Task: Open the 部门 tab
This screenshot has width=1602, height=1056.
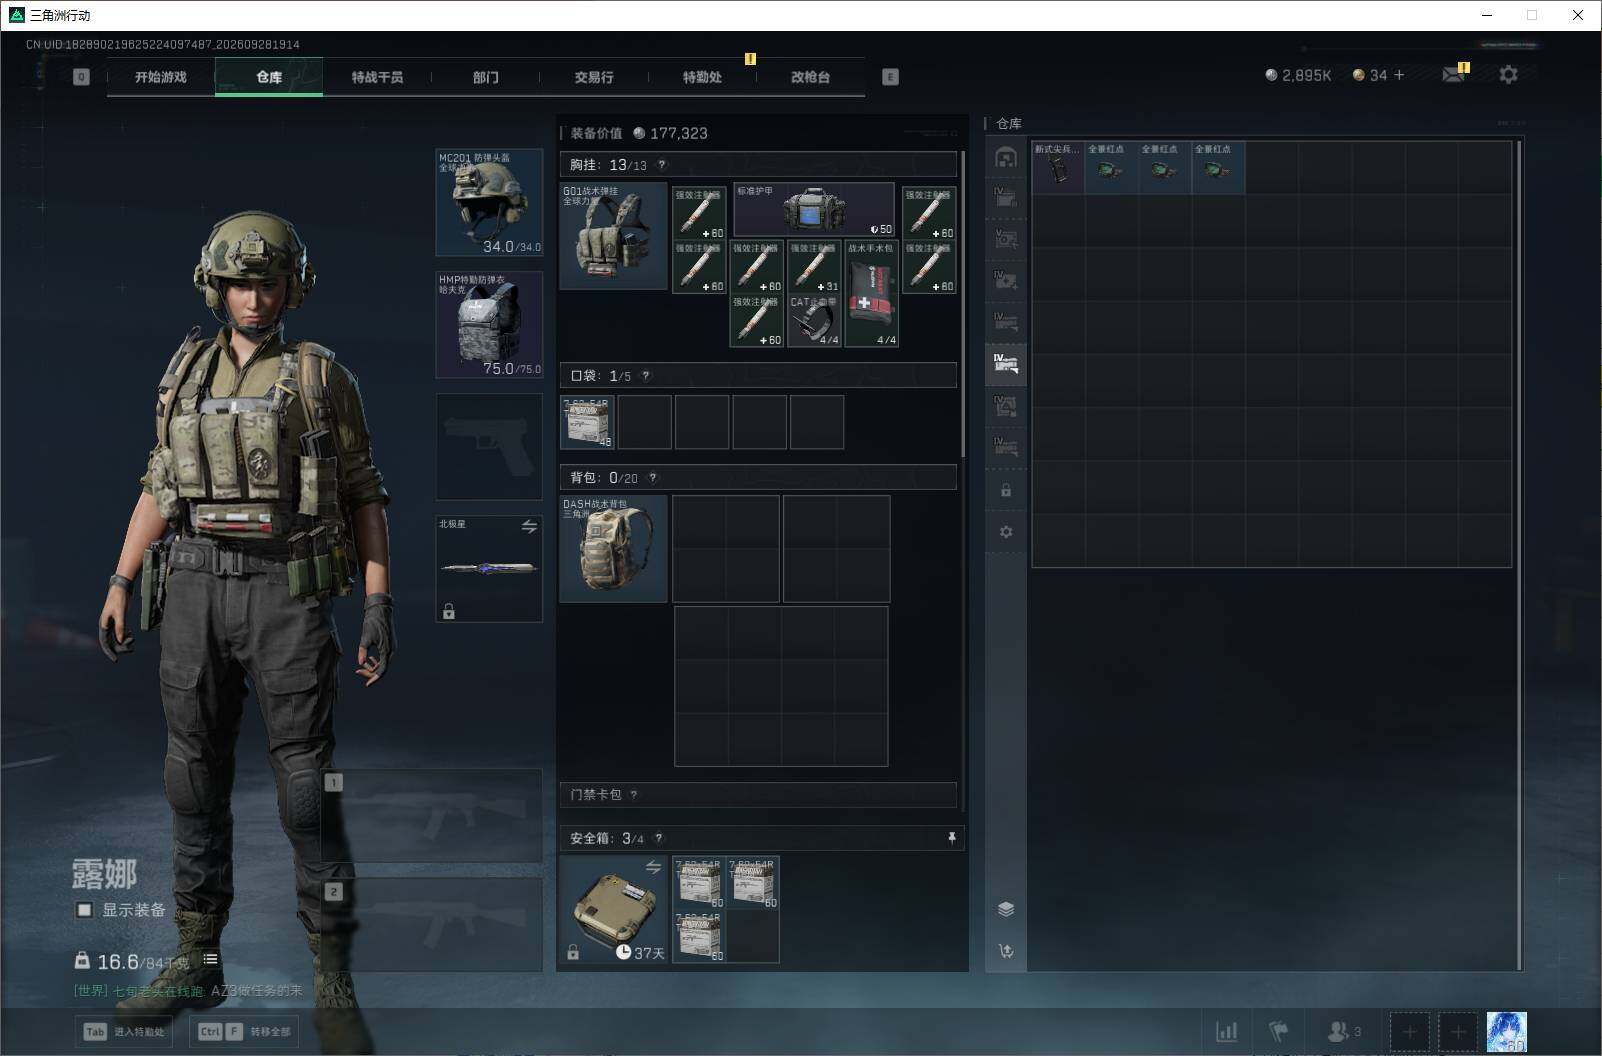Action: click(x=486, y=77)
